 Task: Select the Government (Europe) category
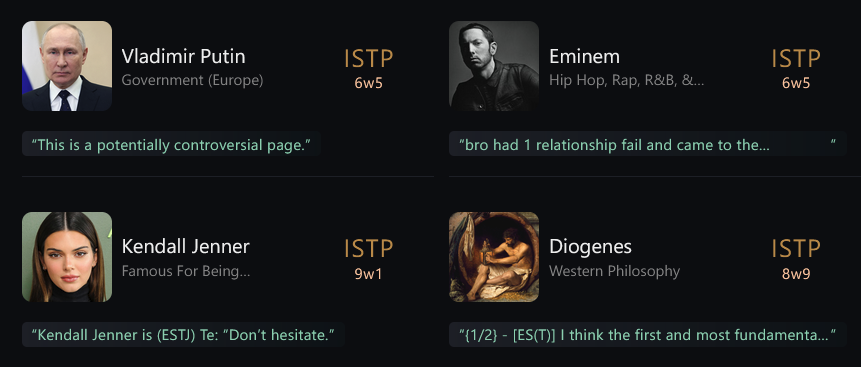click(x=192, y=80)
